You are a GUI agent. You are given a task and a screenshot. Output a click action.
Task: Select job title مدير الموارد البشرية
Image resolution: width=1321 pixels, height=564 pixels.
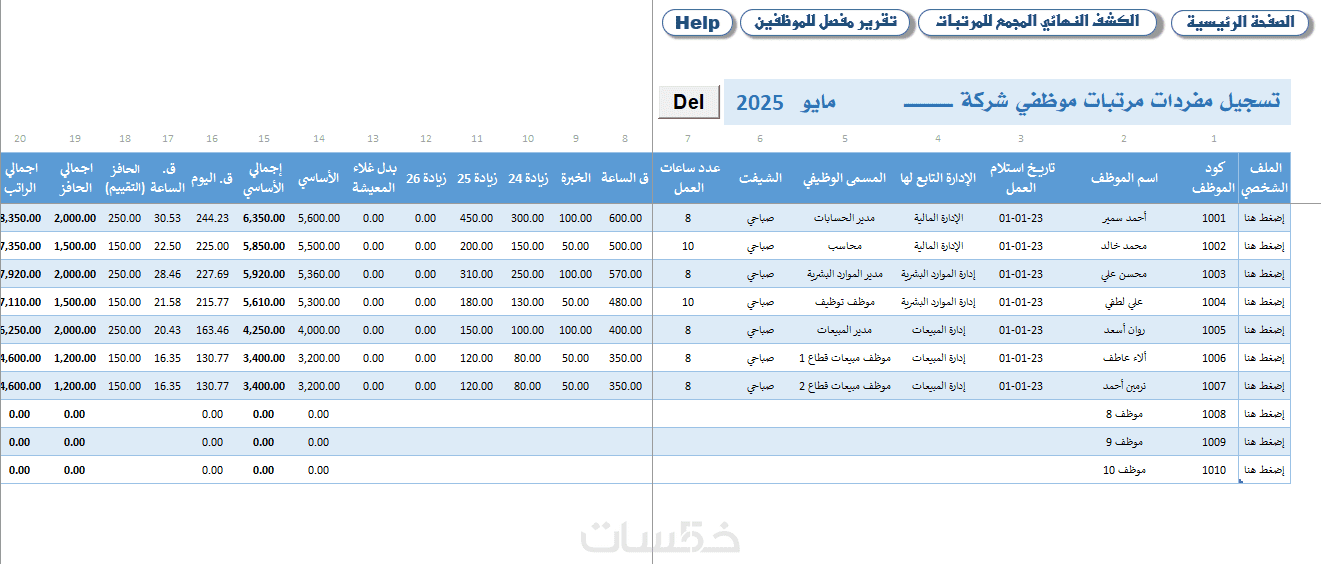coord(846,274)
